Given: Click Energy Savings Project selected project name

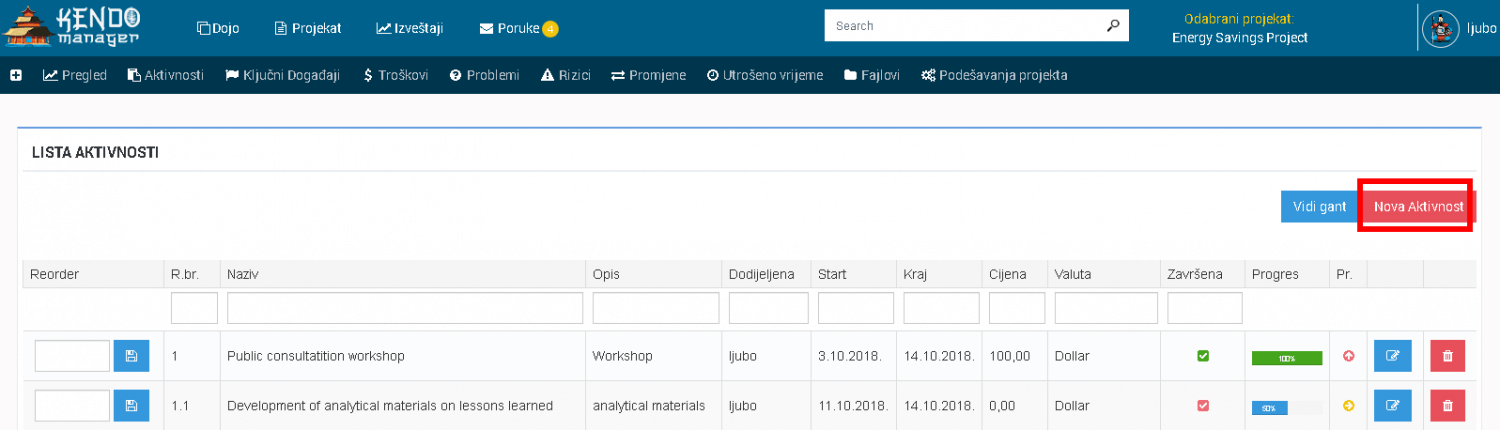Looking at the screenshot, I should tap(1240, 38).
